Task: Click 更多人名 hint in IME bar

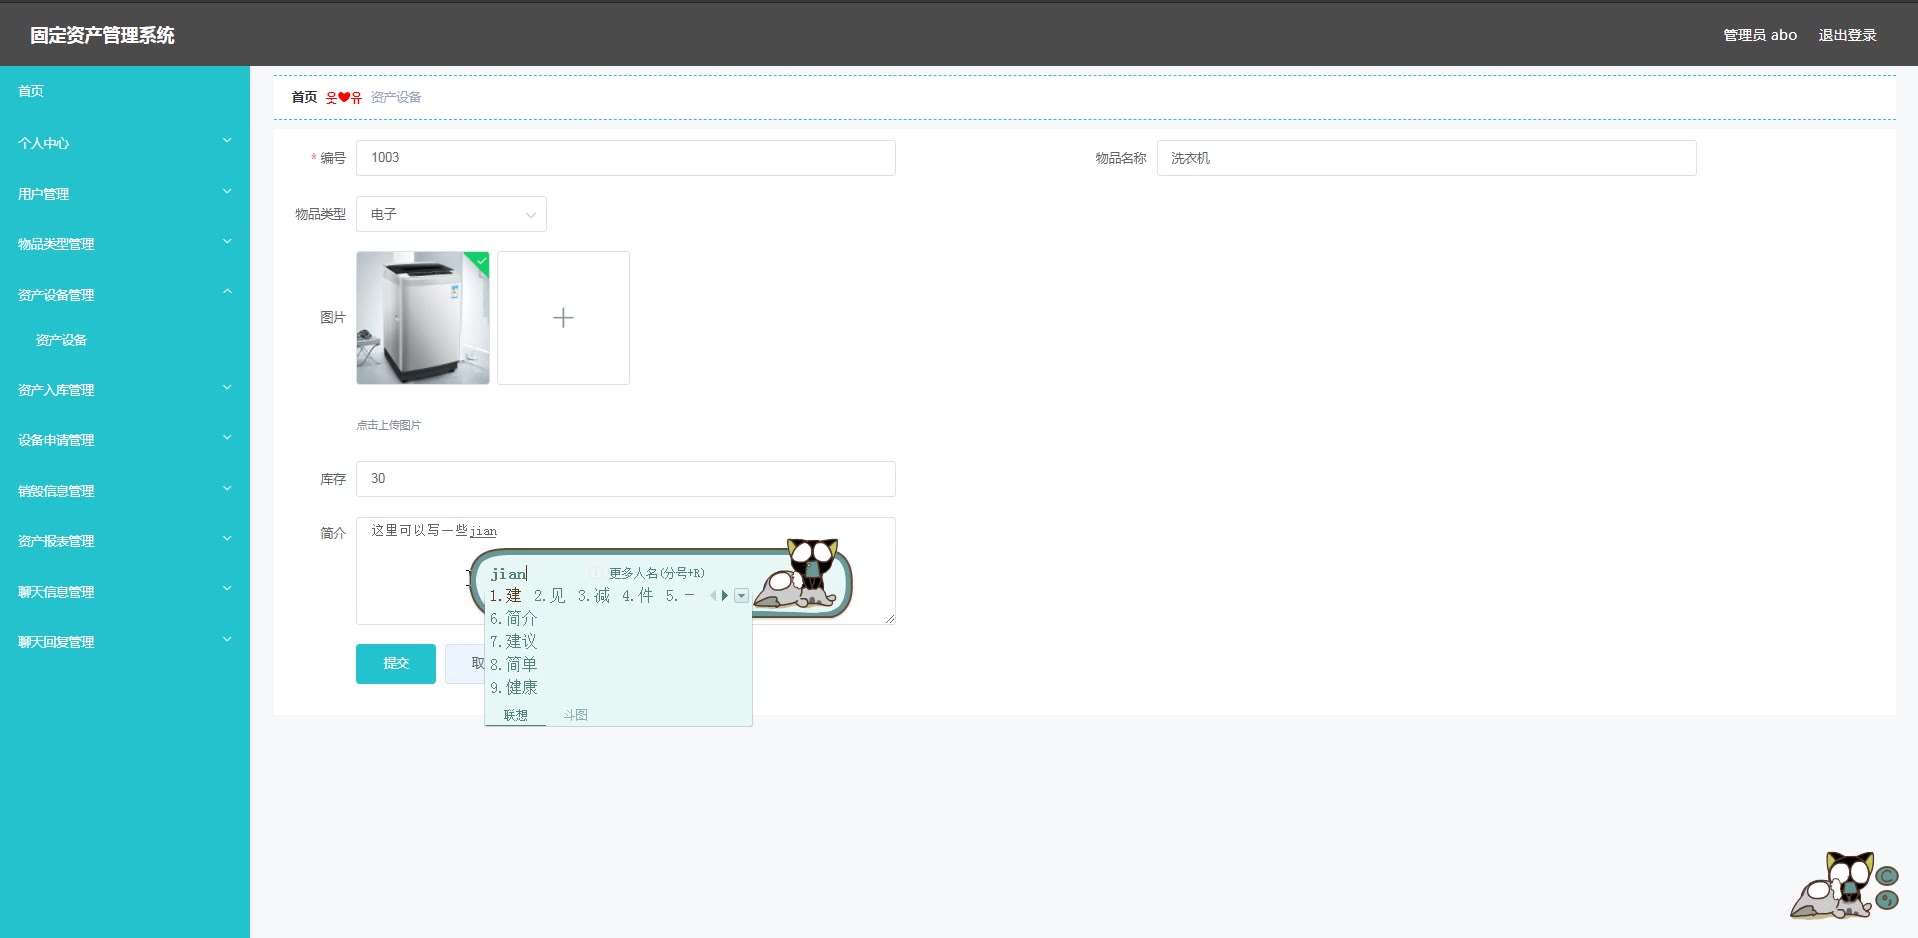Action: coord(657,573)
